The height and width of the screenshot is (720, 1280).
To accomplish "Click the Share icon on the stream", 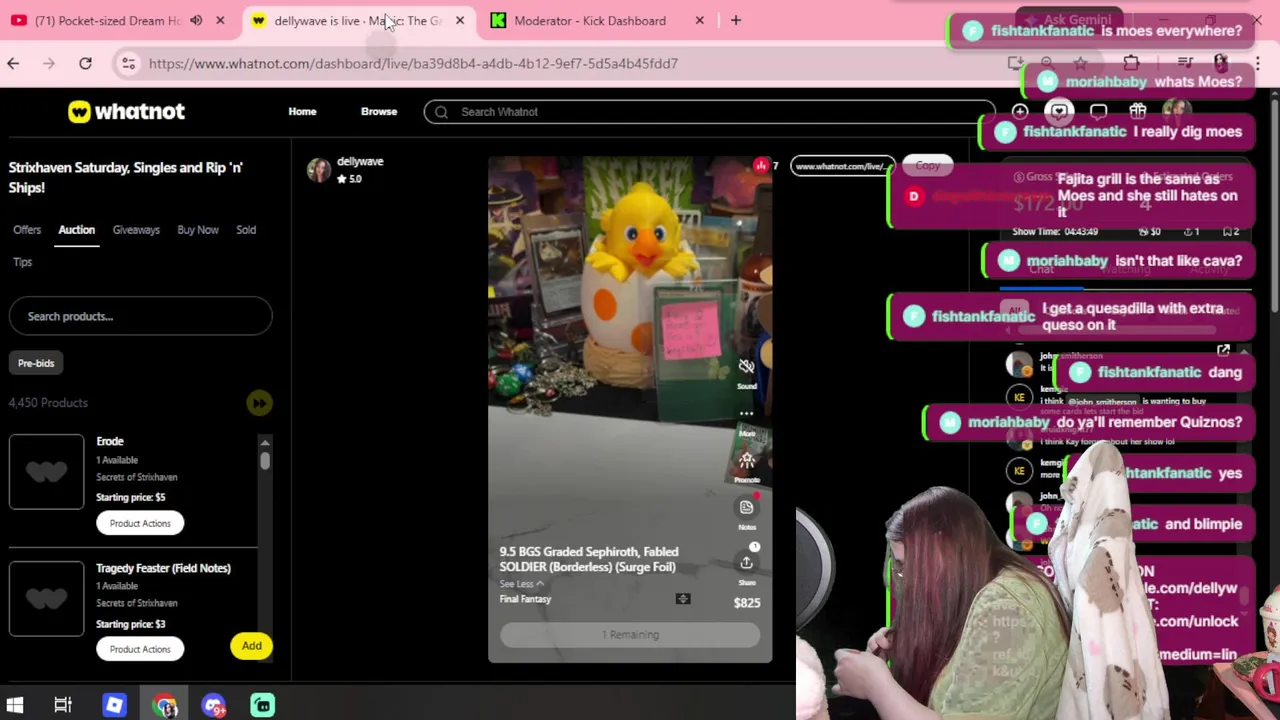I will click(746, 563).
